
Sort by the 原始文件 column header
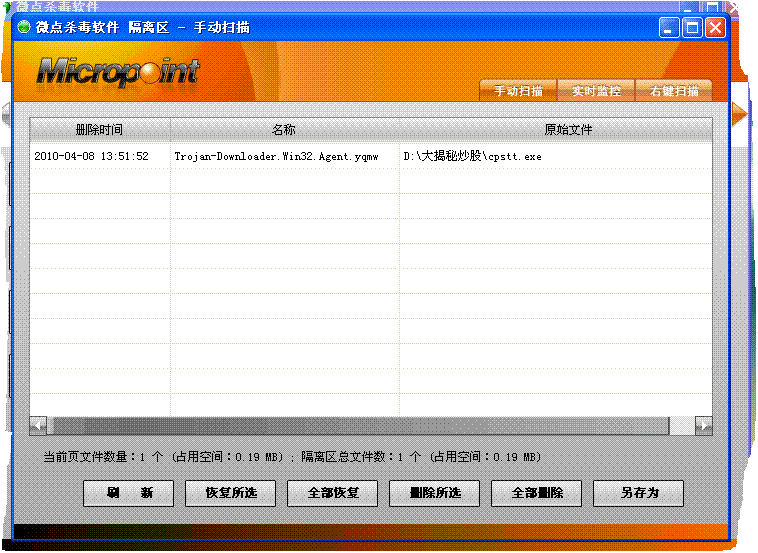[556, 130]
